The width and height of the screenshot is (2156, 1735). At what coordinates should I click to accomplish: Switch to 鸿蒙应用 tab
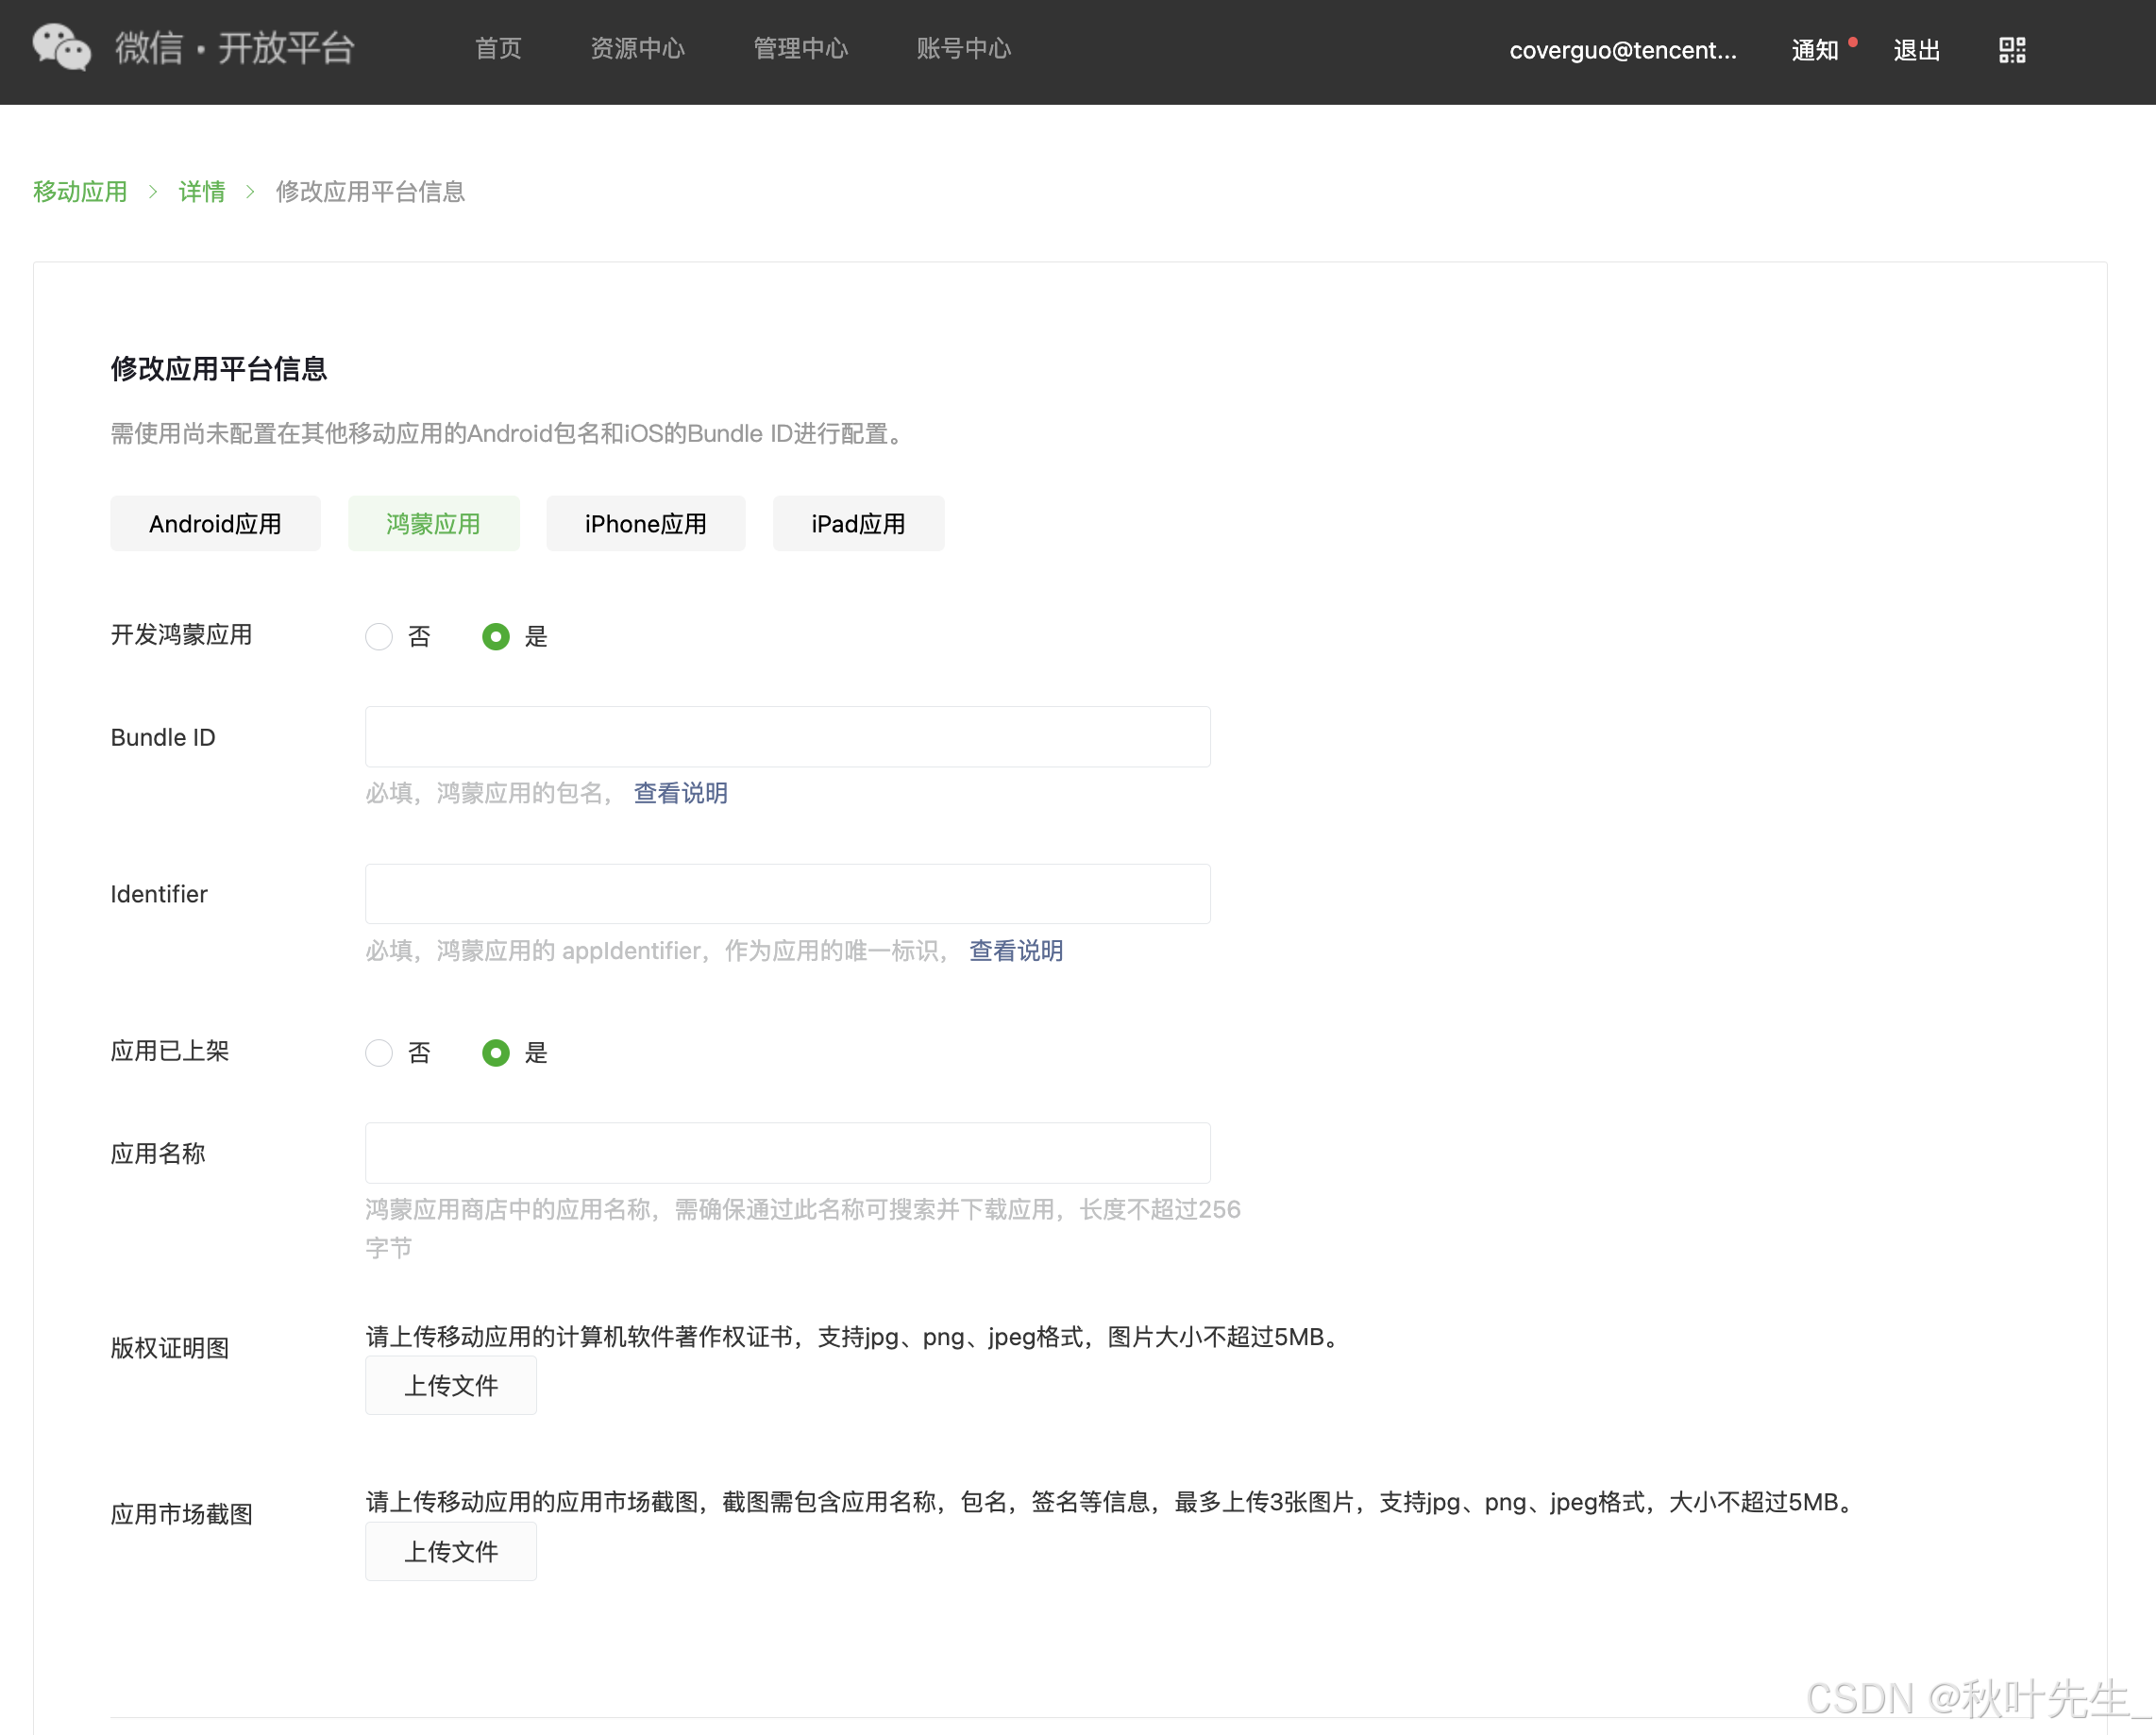click(x=433, y=524)
